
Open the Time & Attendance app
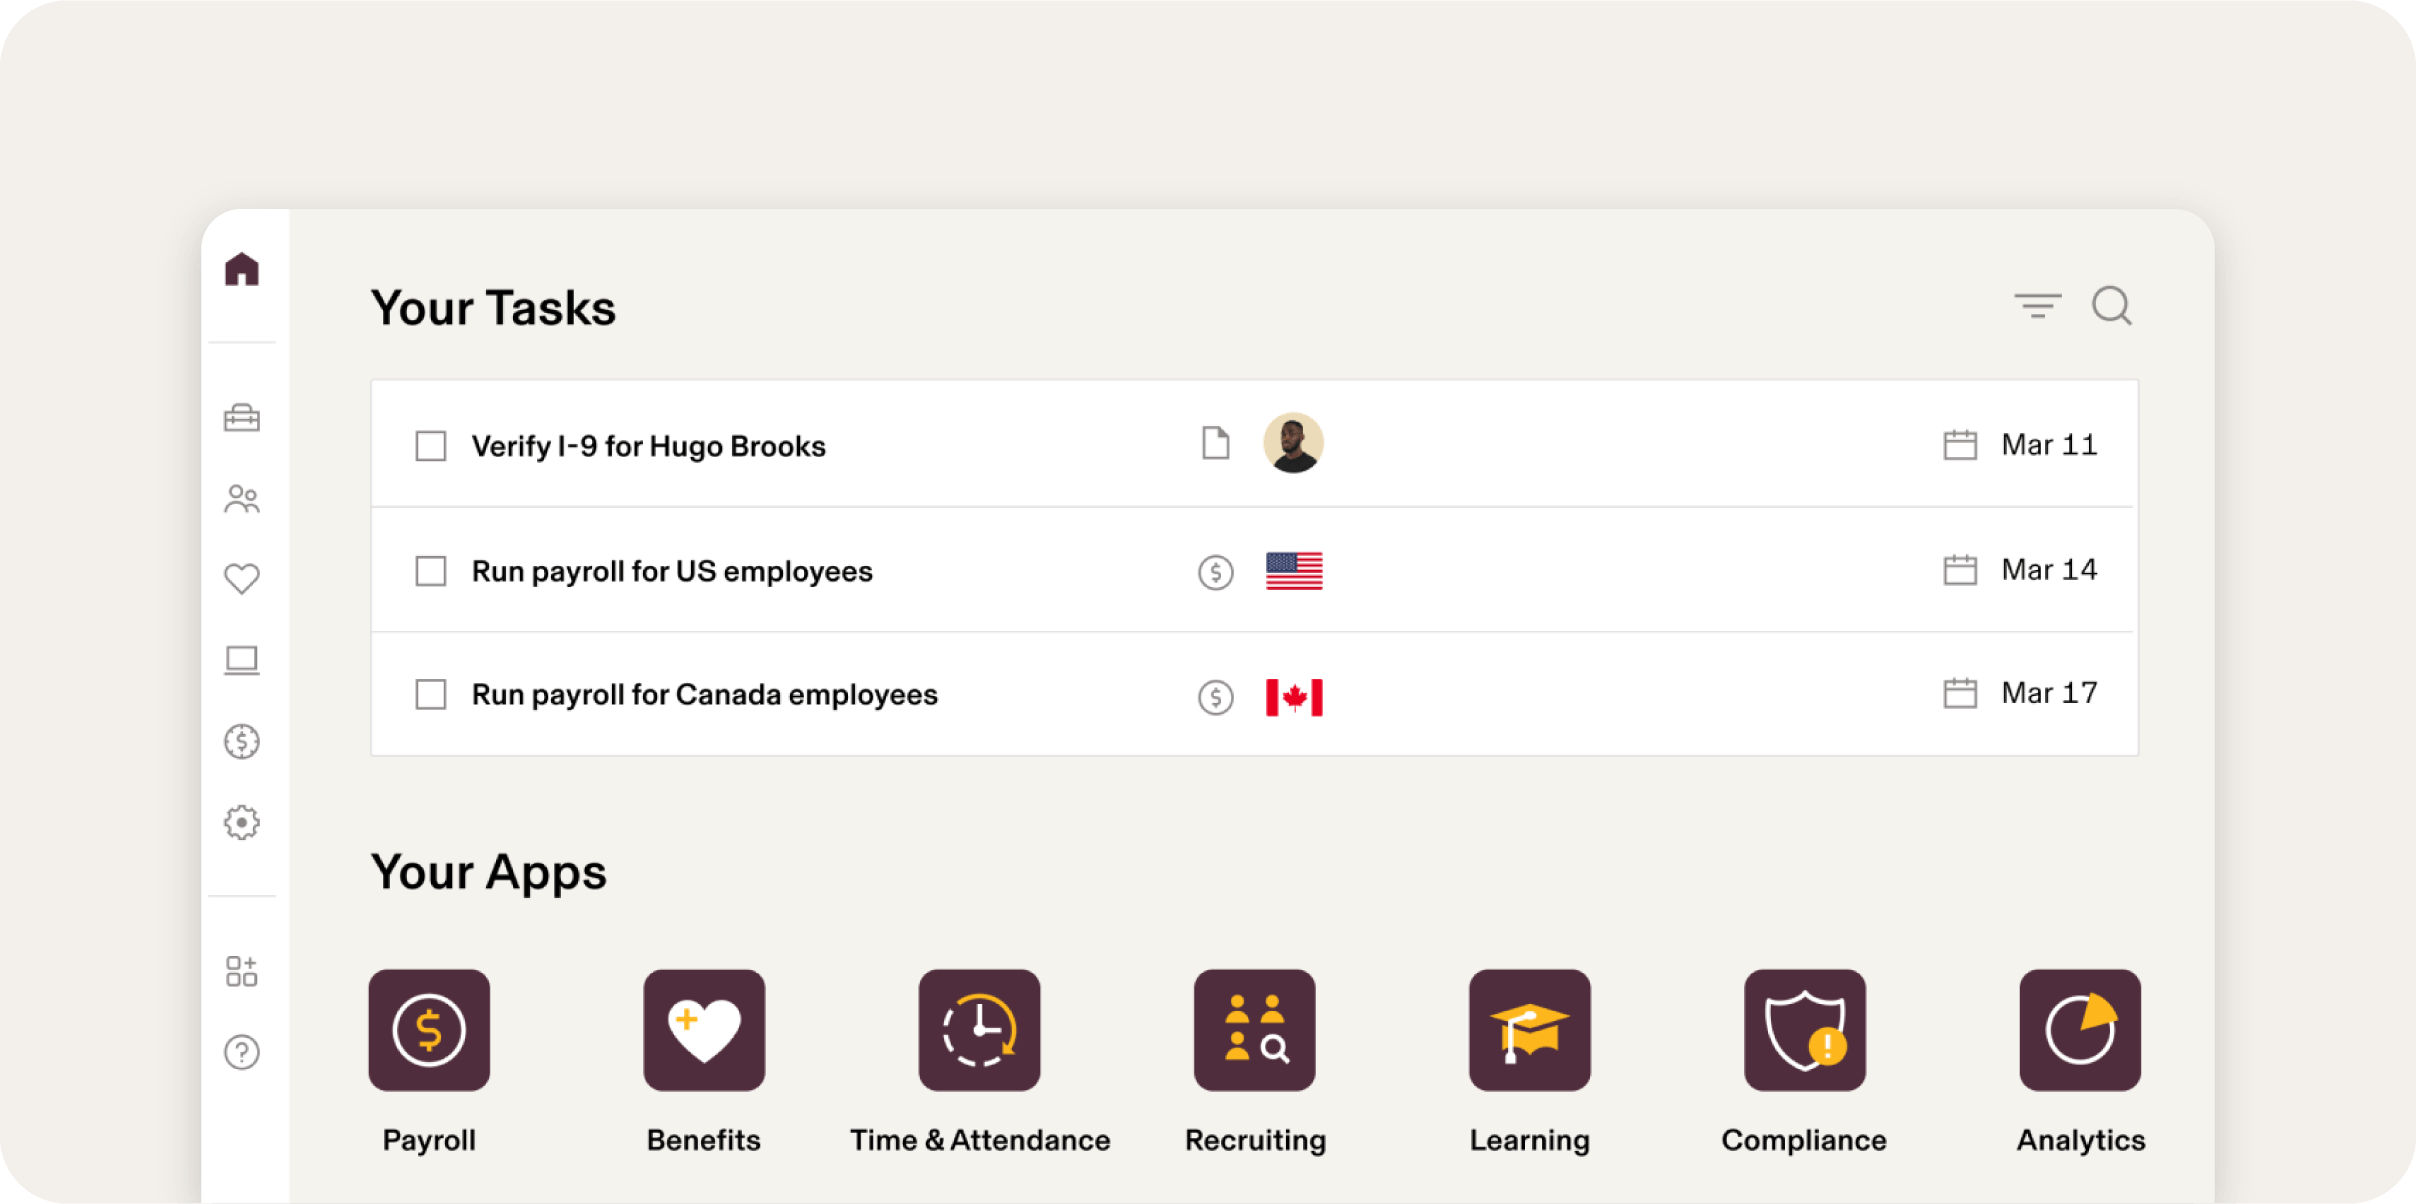(x=979, y=1030)
